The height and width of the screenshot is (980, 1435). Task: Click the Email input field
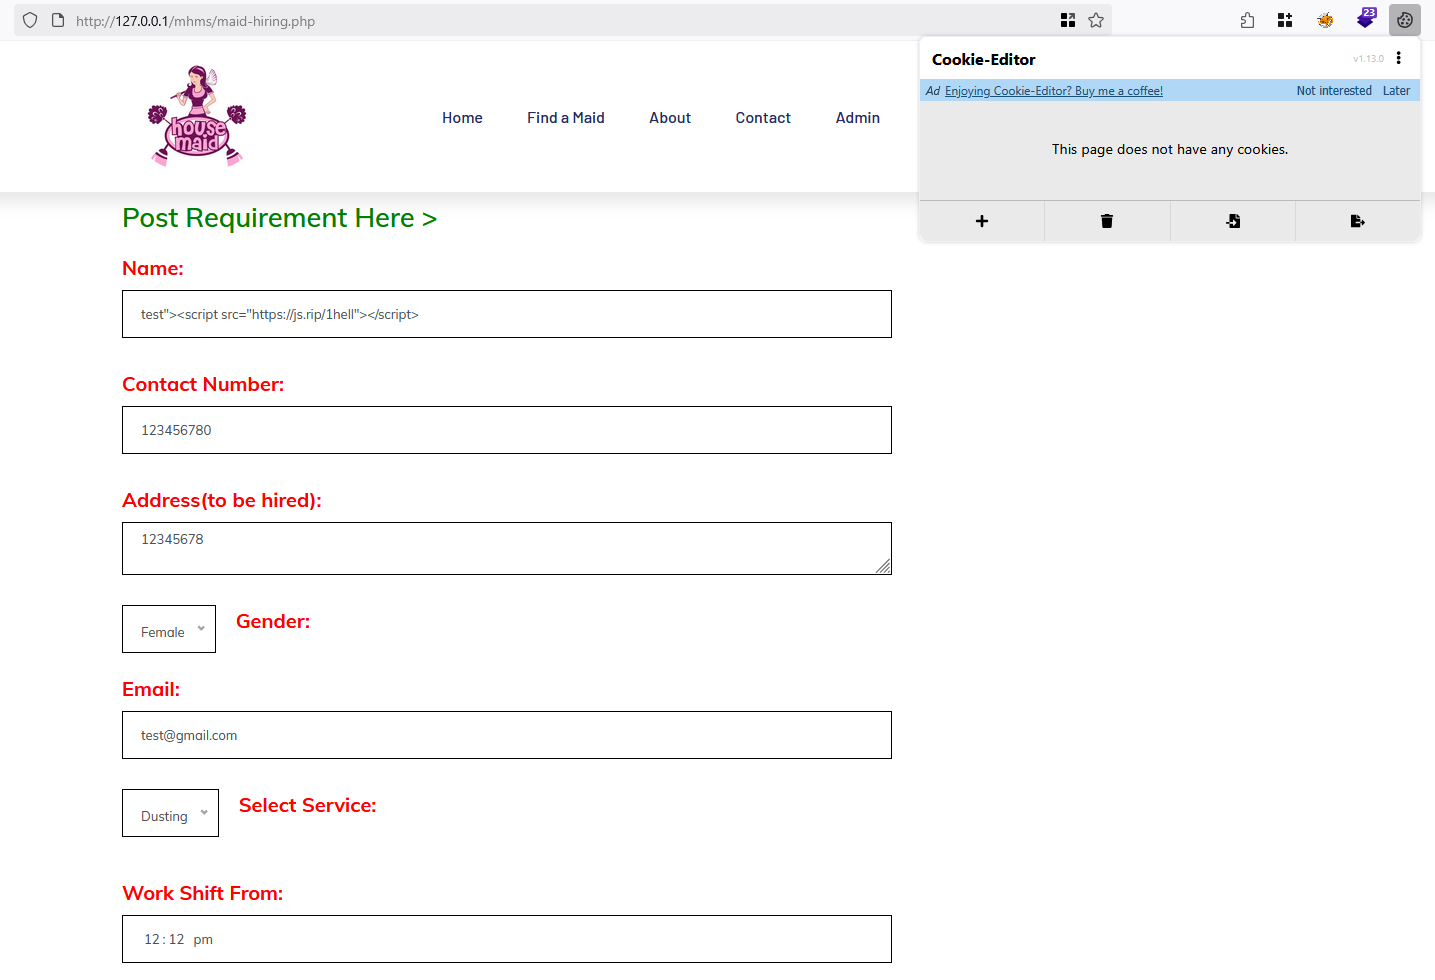(507, 735)
